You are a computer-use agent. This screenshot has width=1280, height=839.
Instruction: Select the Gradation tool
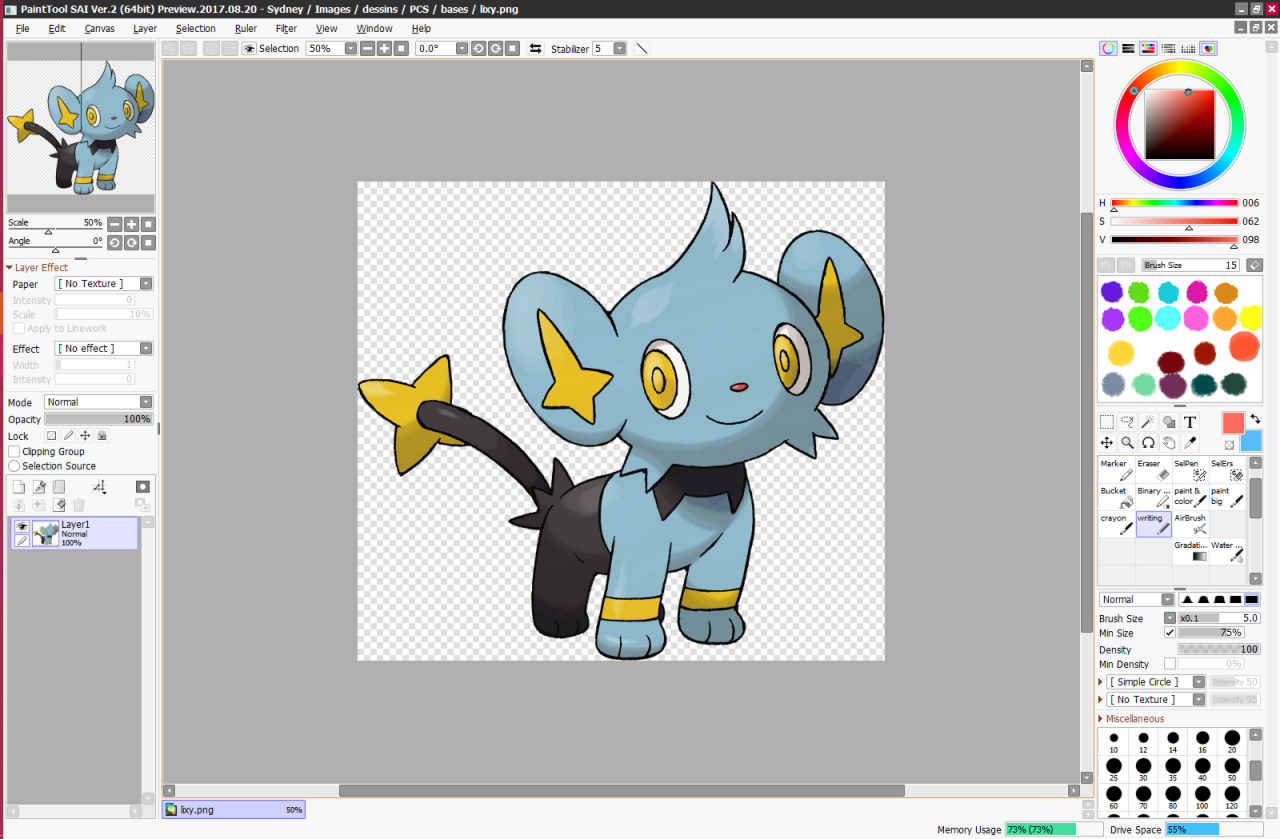point(1190,551)
